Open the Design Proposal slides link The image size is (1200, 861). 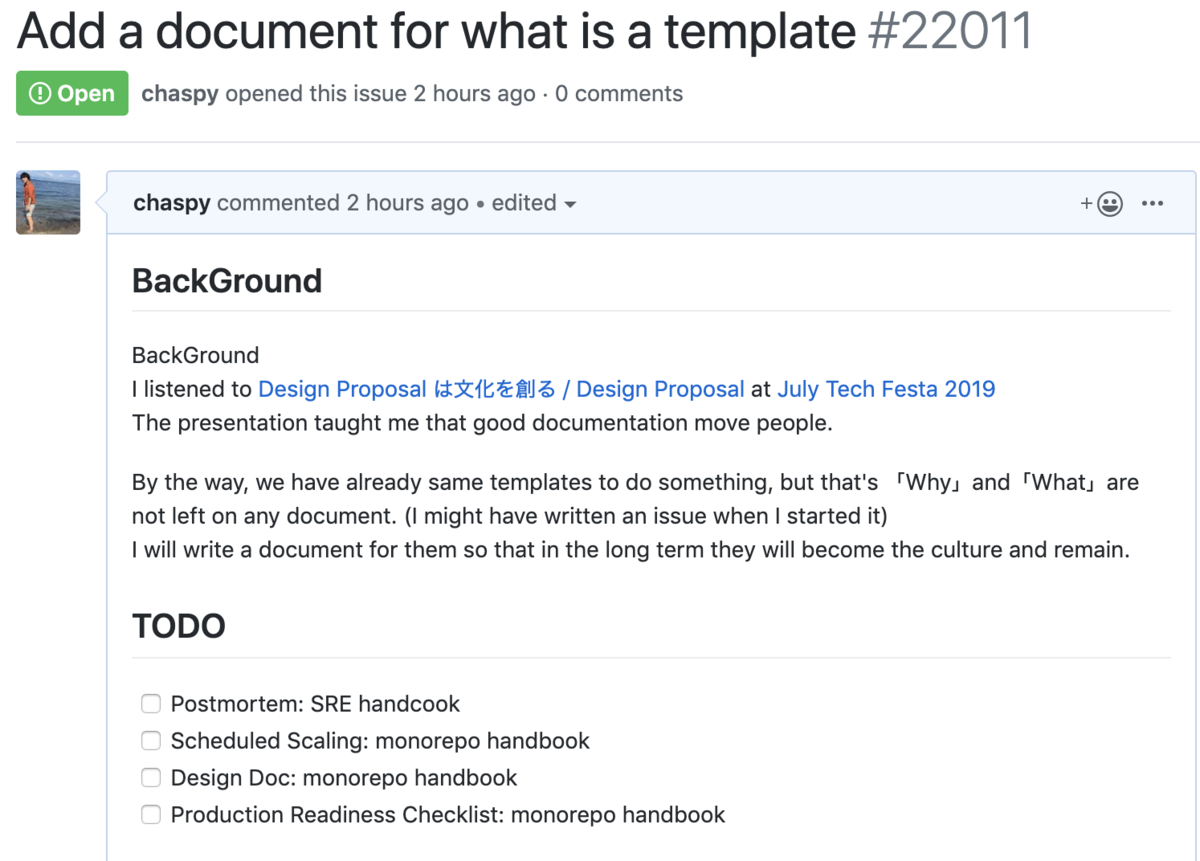click(501, 389)
